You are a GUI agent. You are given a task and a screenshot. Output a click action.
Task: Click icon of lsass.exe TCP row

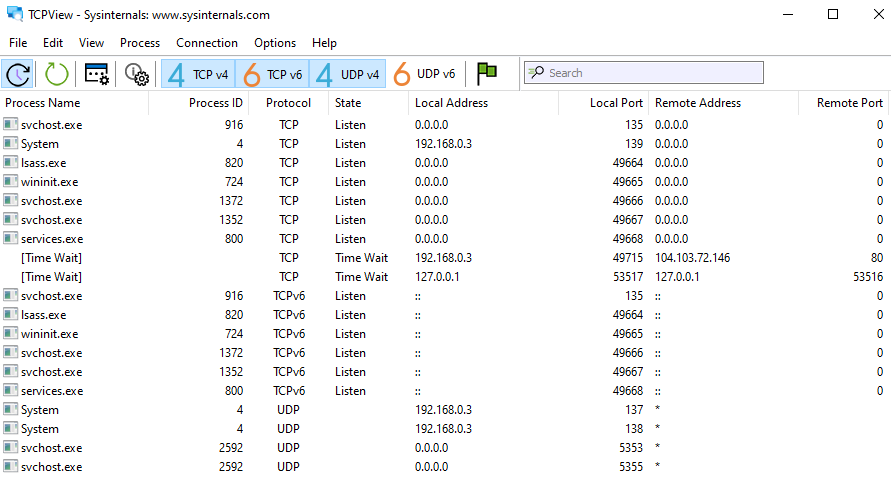[x=10, y=162]
